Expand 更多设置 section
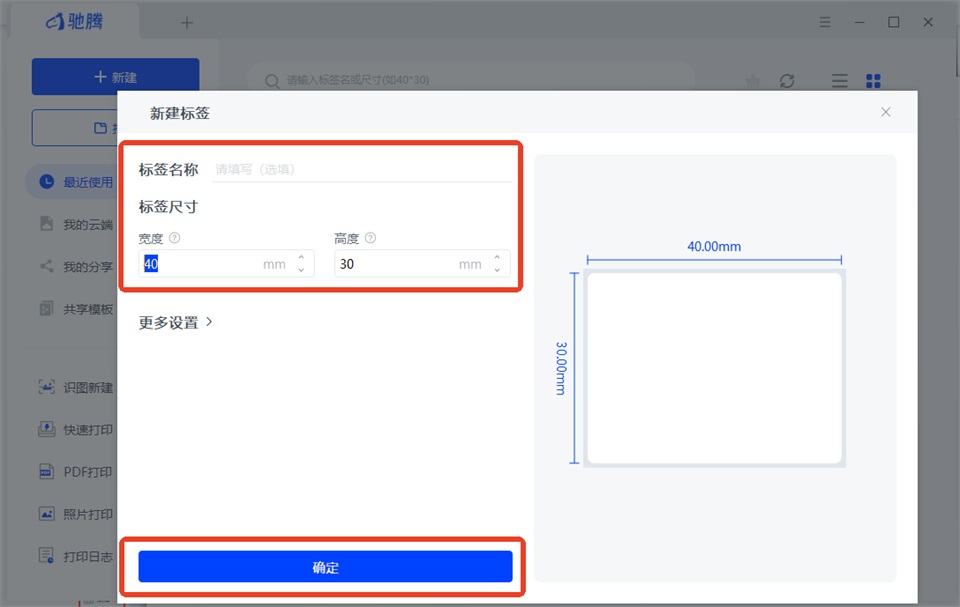960x607 pixels. click(175, 322)
